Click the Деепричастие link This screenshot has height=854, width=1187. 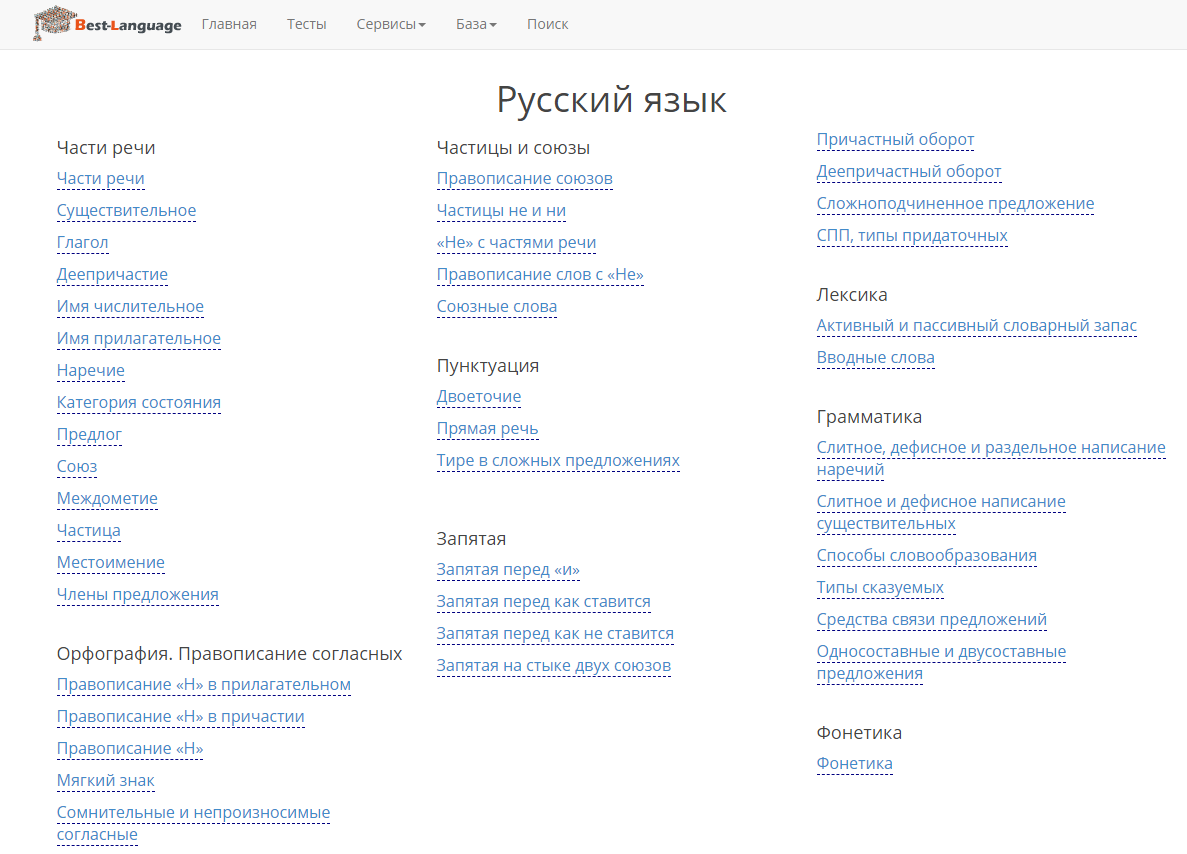pos(112,275)
